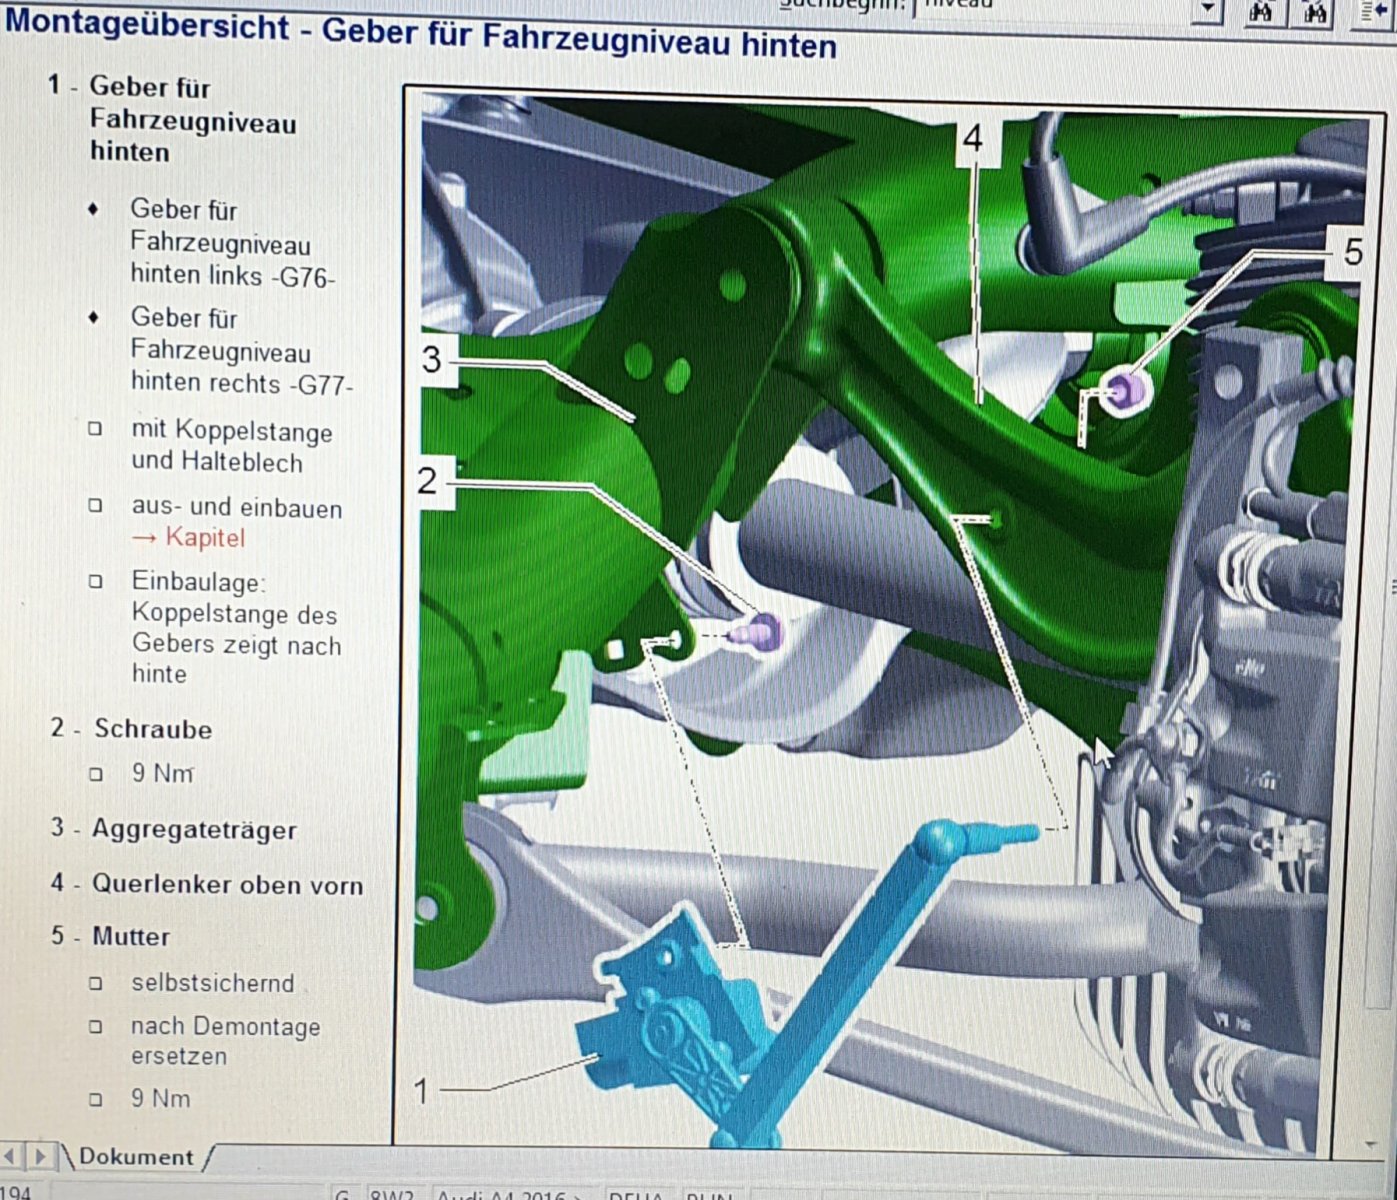Image resolution: width=1397 pixels, height=1200 pixels.
Task: Select the nach Demontage ersetzen line
Action: click(x=226, y=1041)
